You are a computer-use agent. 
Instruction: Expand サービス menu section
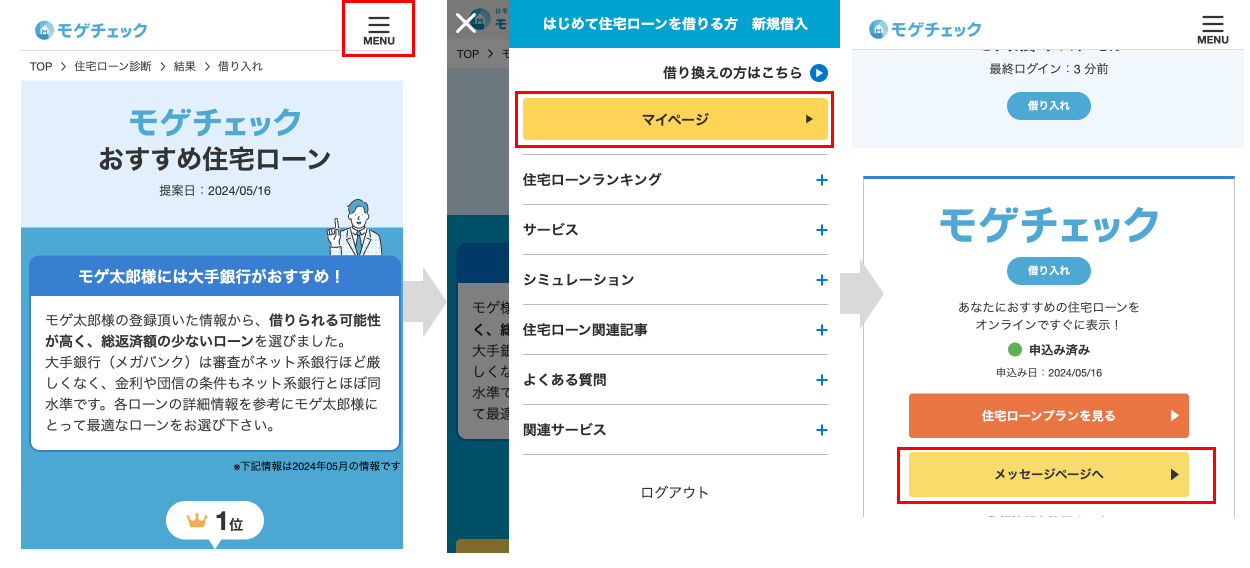point(675,230)
